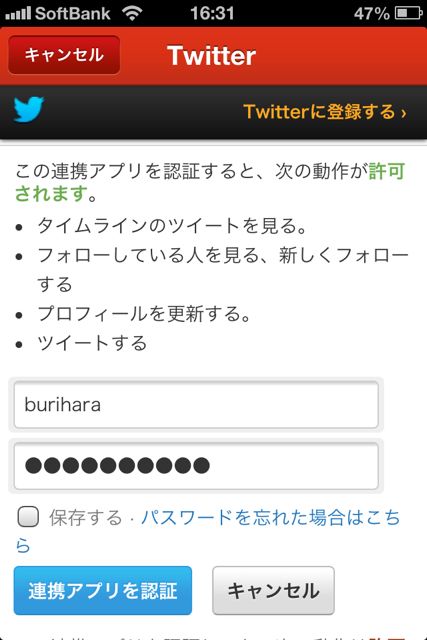Tap the cellular signal bars icon

[x=18, y=13]
